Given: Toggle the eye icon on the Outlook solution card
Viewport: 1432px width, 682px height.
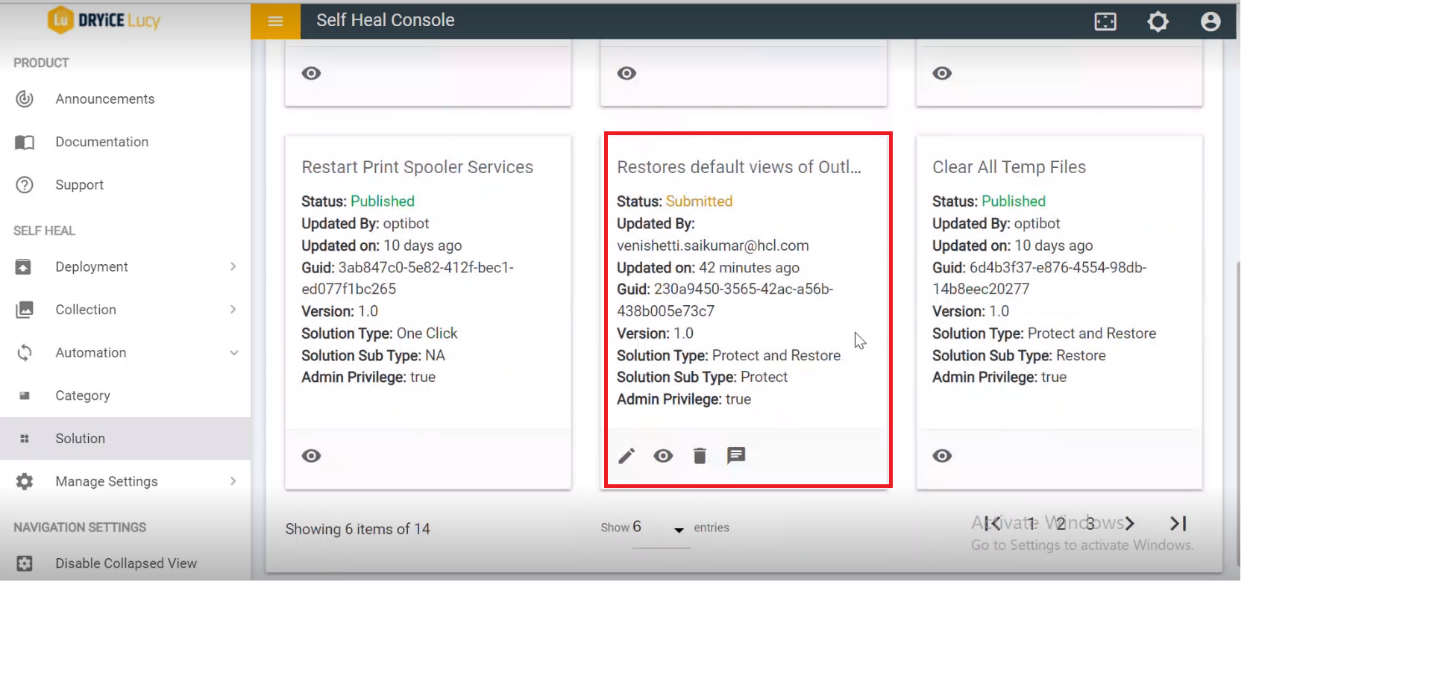Looking at the screenshot, I should tap(663, 456).
